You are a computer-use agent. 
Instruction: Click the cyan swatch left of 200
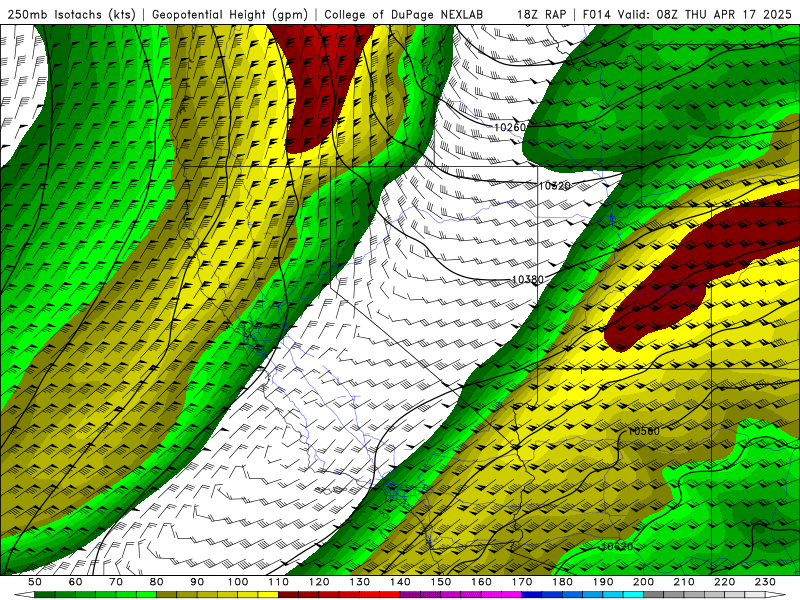[x=634, y=595]
